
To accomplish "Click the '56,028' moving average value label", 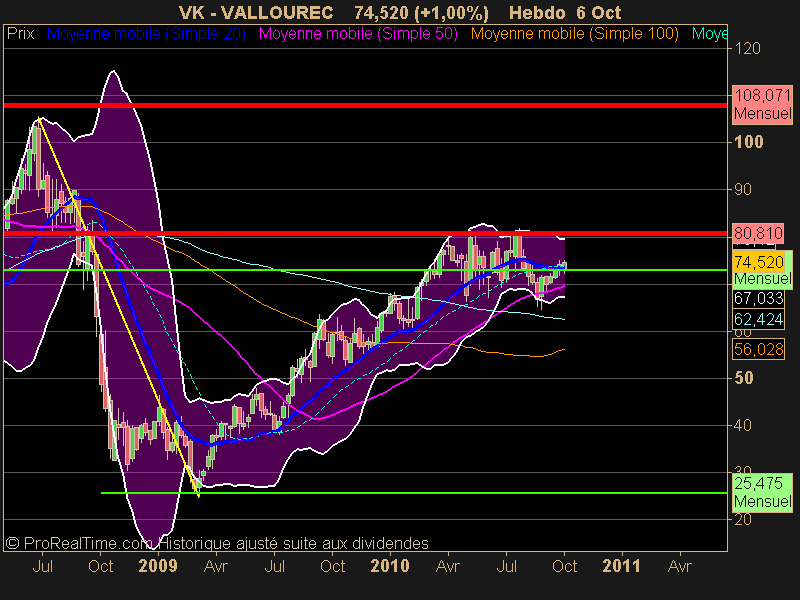I will click(758, 349).
